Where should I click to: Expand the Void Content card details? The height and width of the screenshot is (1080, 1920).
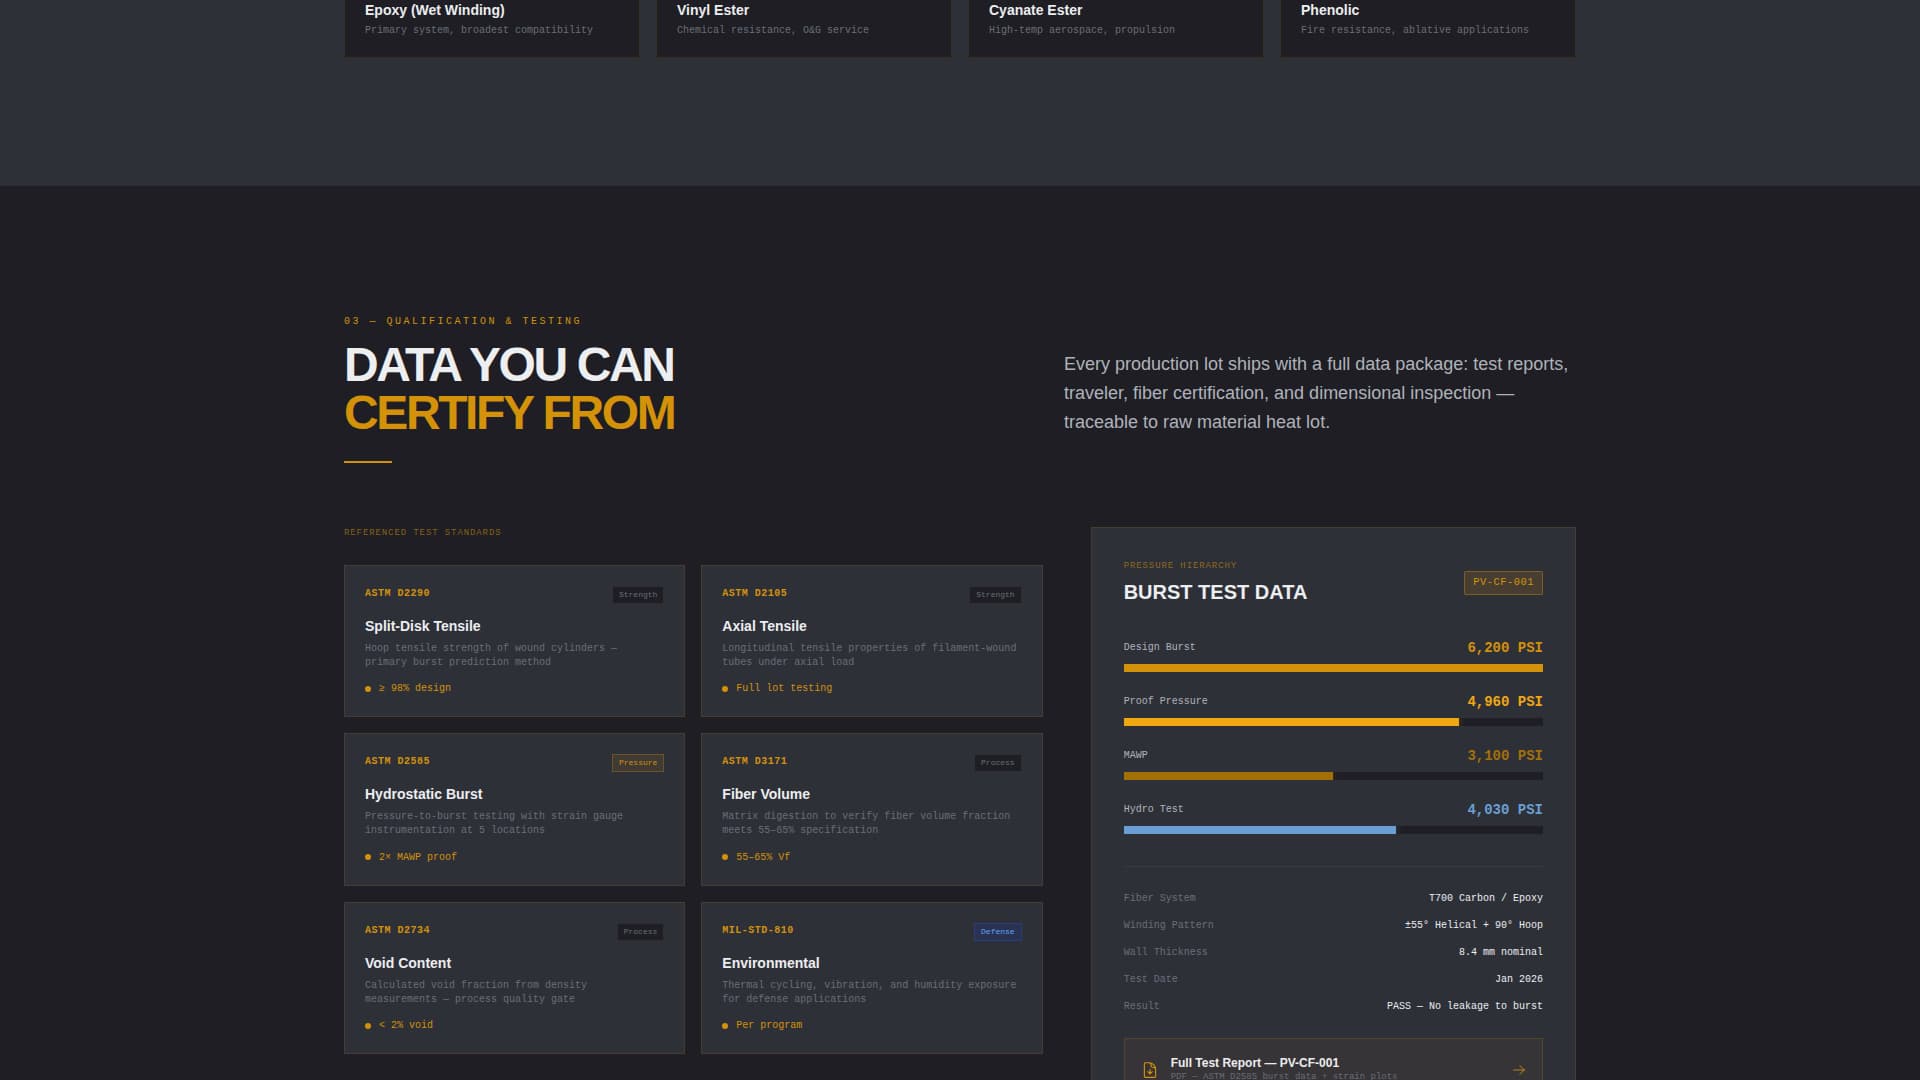pyautogui.click(x=514, y=977)
